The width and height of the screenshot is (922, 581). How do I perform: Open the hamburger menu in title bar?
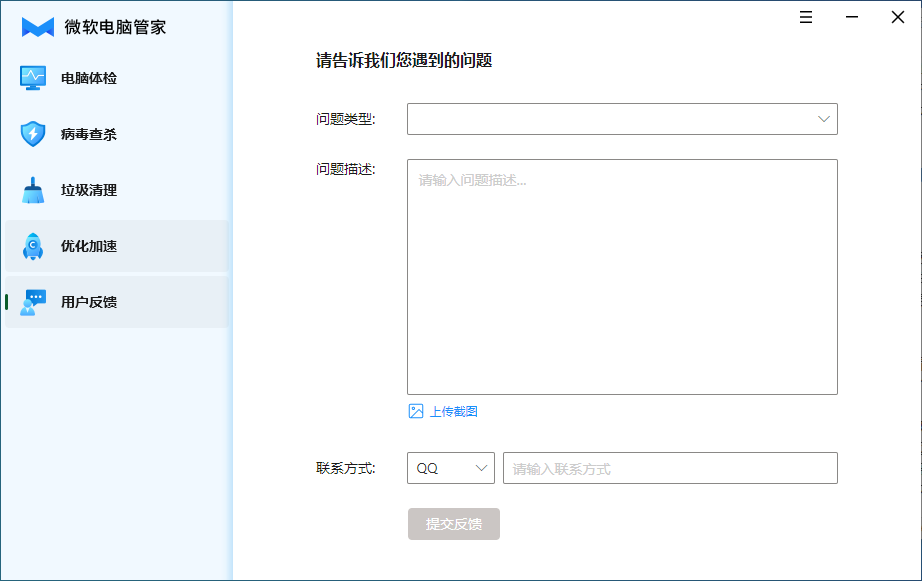tap(806, 17)
